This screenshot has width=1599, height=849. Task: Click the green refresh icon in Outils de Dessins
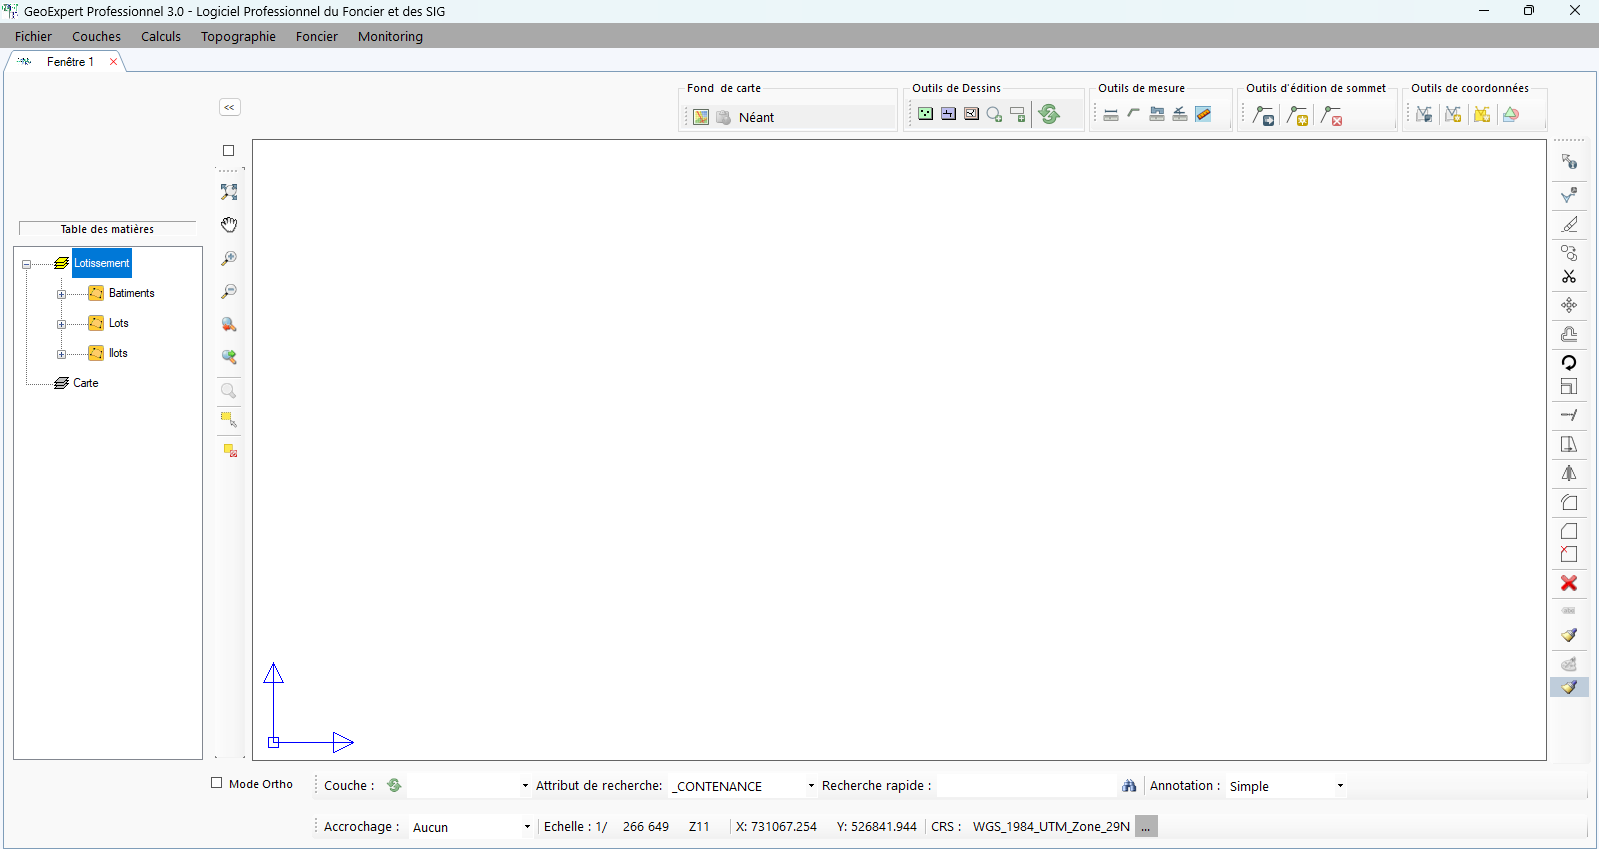(x=1049, y=115)
